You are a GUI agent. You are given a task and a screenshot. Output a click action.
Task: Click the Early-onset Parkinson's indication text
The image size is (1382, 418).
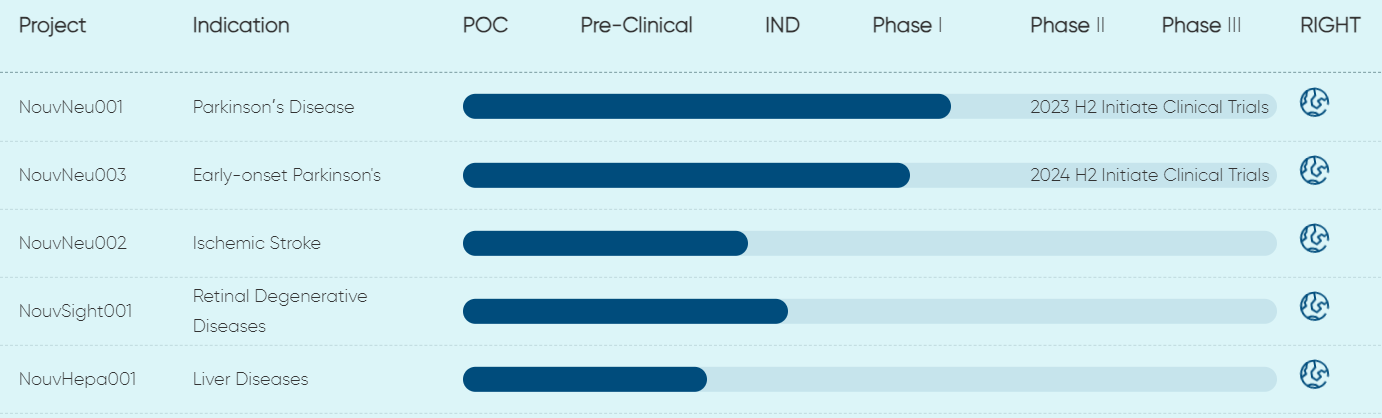(x=287, y=175)
